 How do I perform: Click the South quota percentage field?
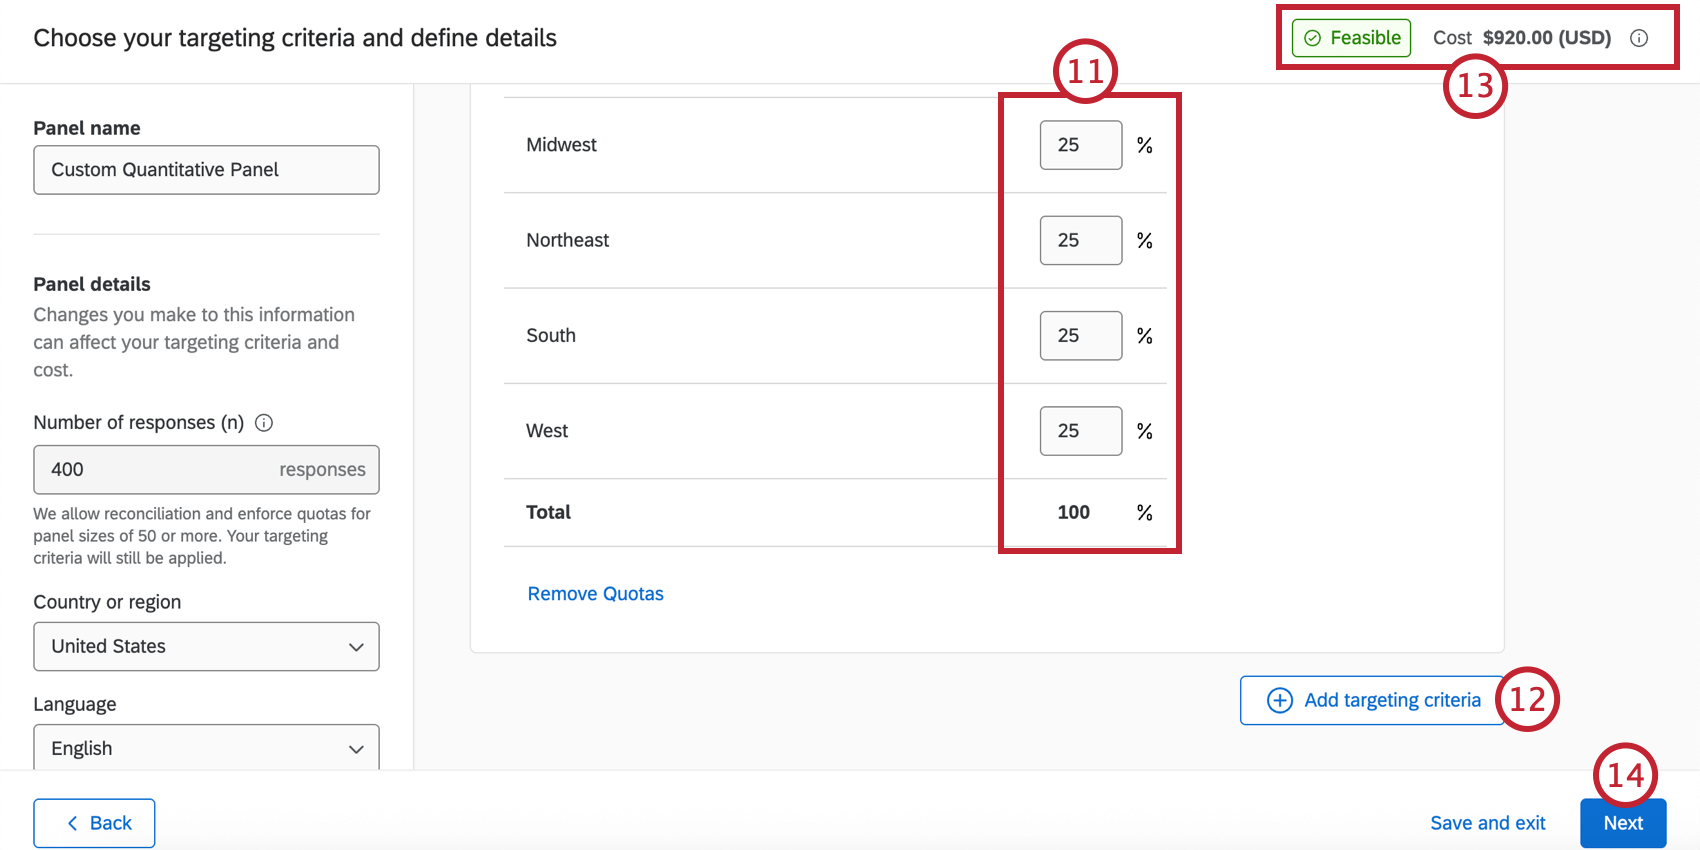(x=1080, y=336)
